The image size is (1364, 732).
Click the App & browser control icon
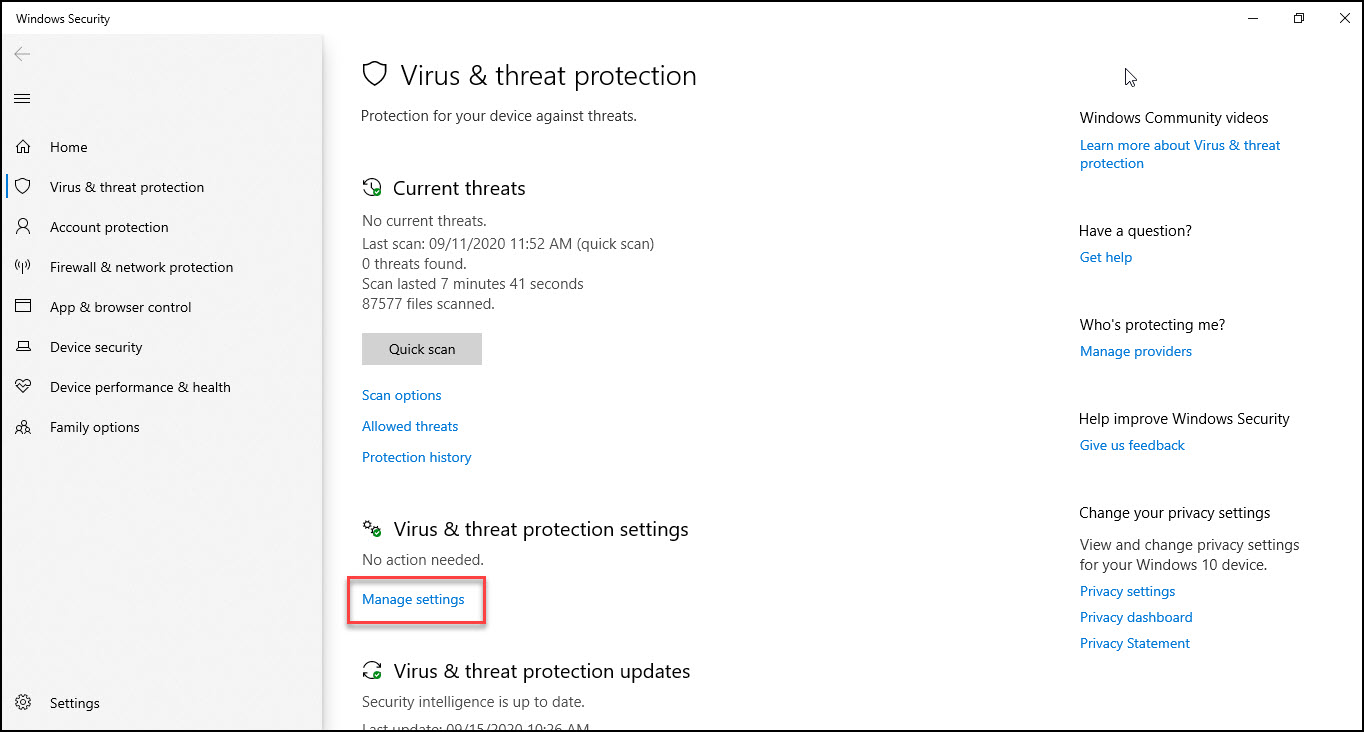[x=22, y=307]
